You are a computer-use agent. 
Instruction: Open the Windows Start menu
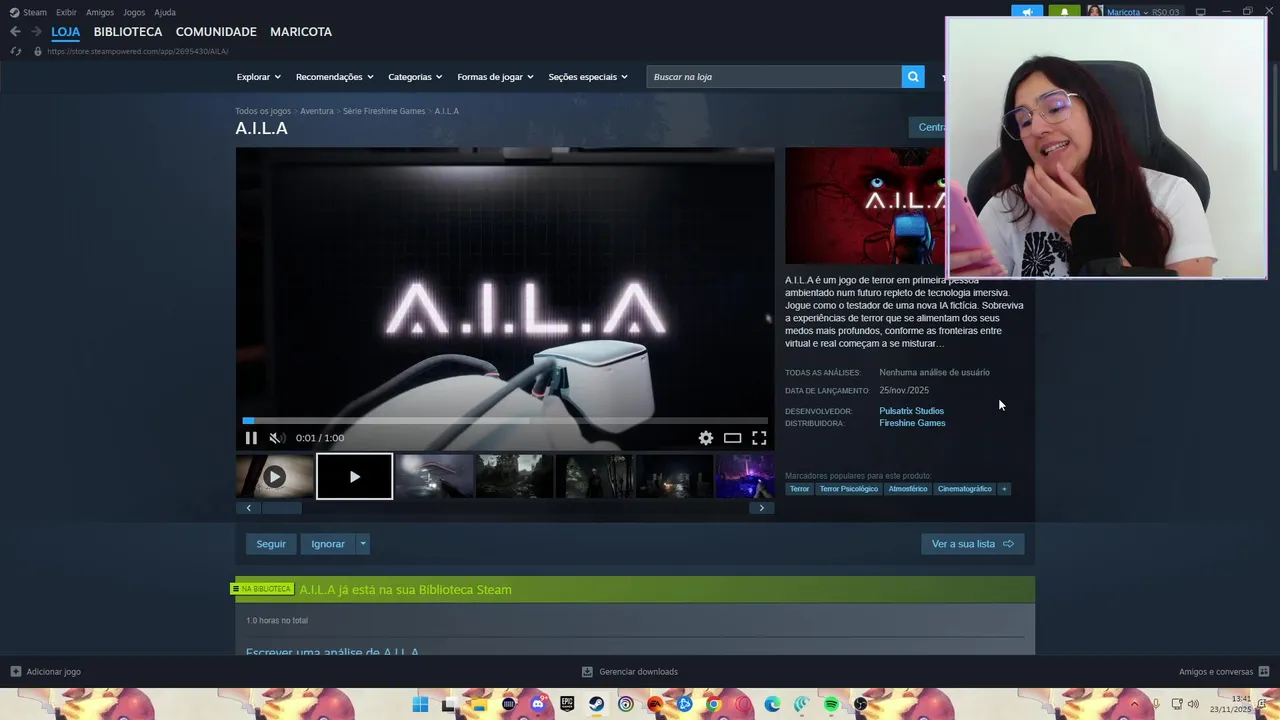(420, 705)
